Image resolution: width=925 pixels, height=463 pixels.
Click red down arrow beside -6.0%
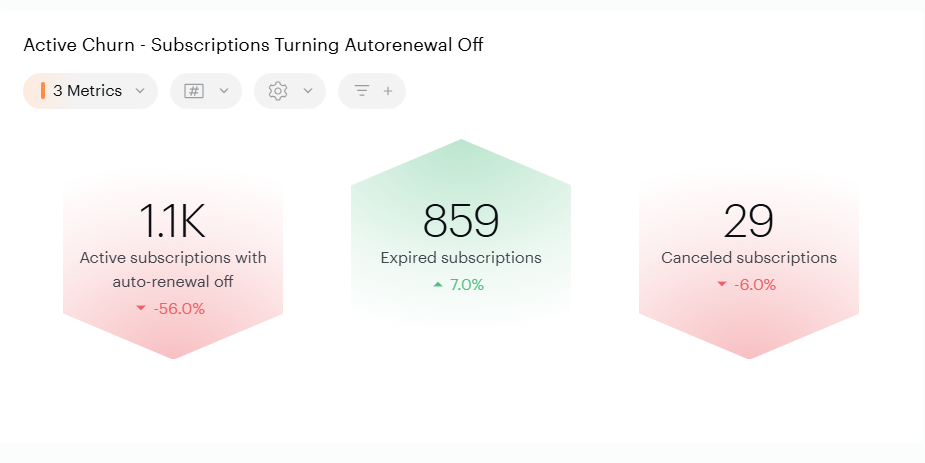[721, 285]
